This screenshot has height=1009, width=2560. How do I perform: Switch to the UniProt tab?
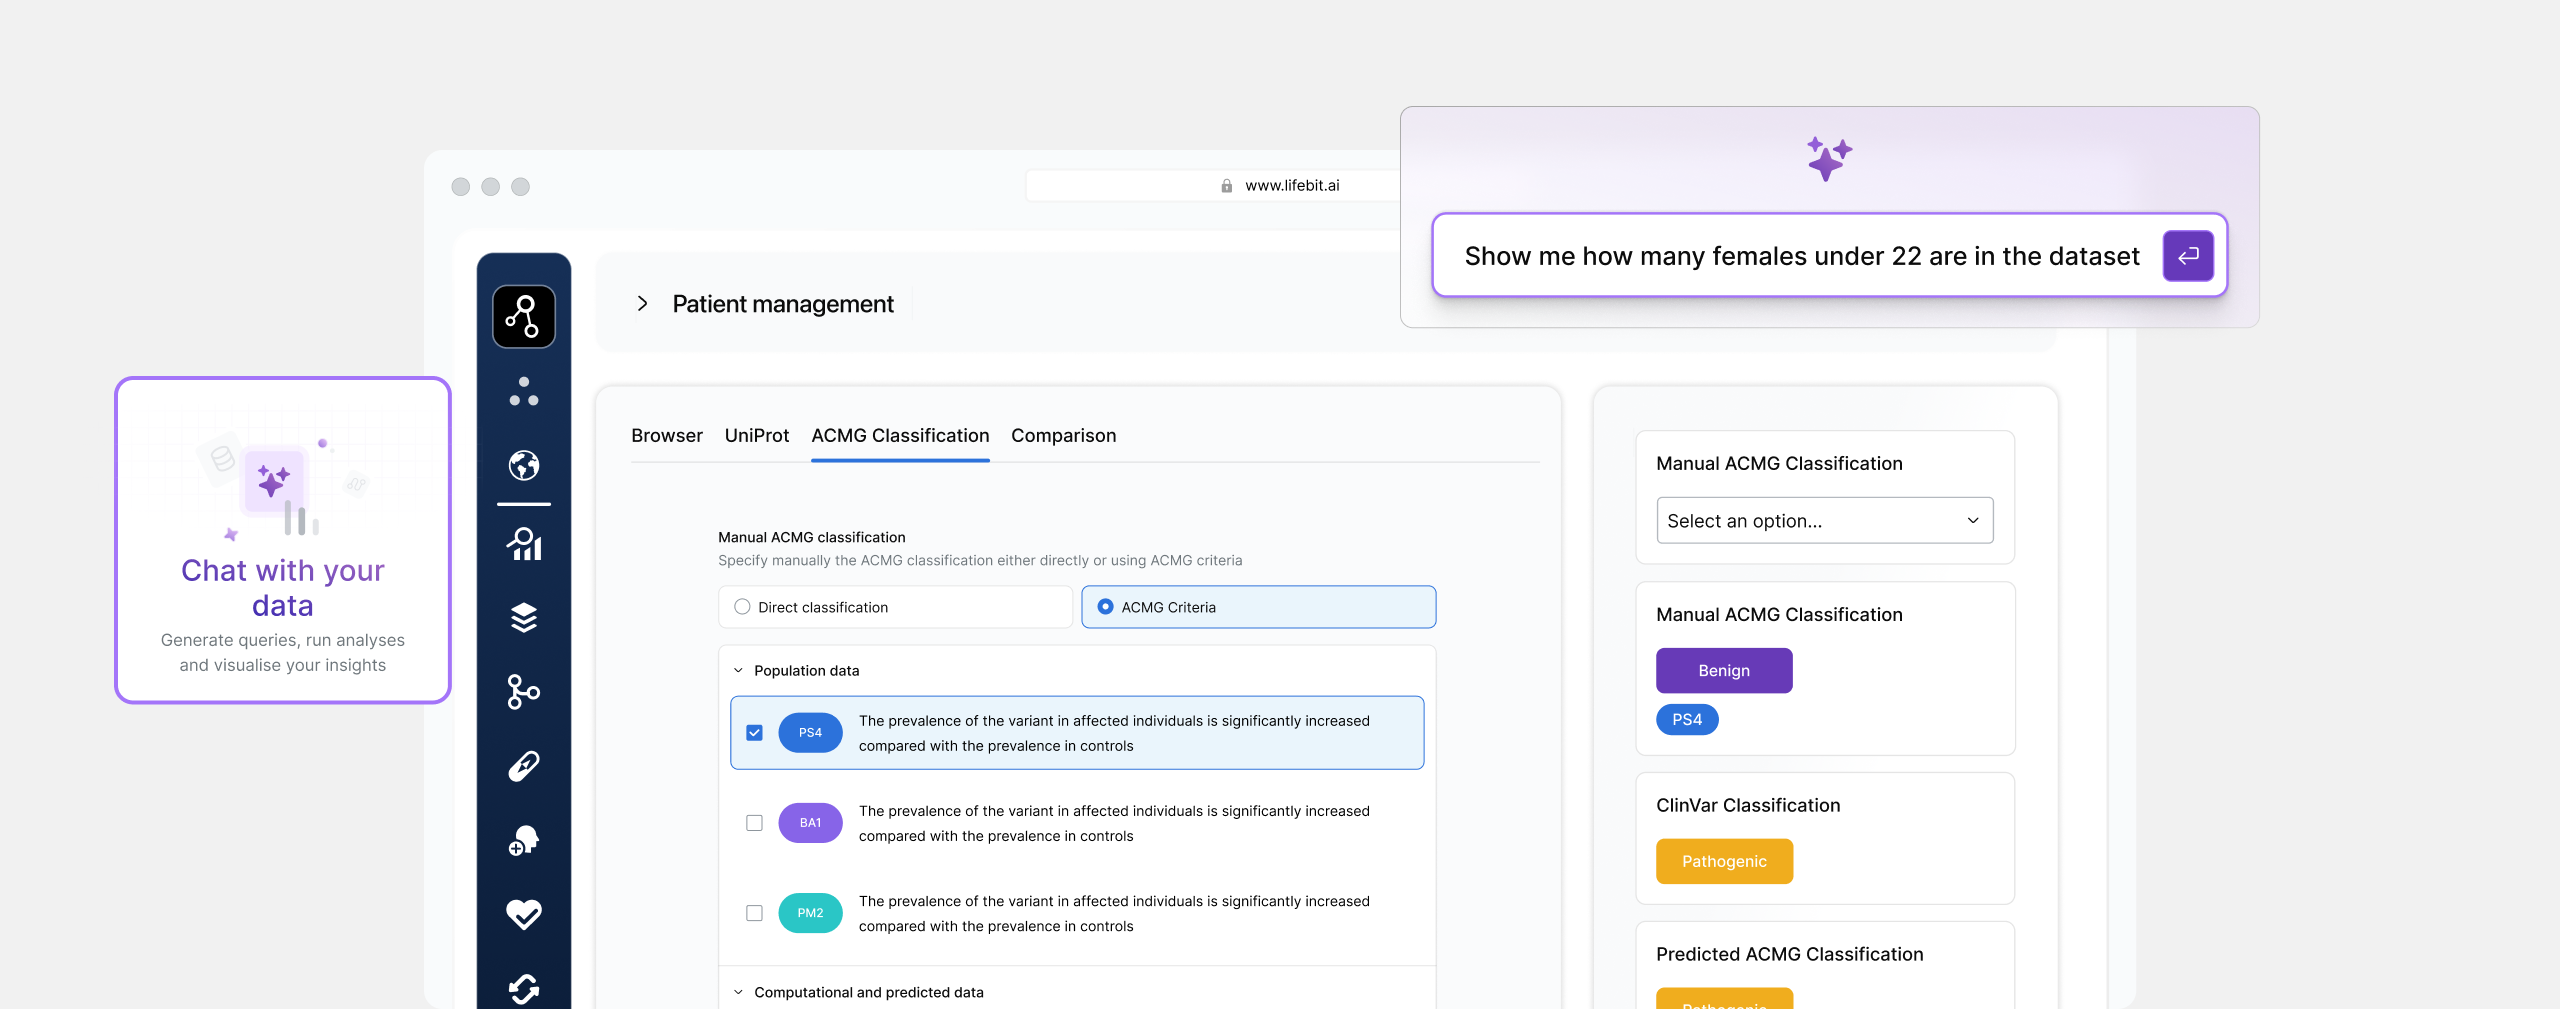coord(756,436)
